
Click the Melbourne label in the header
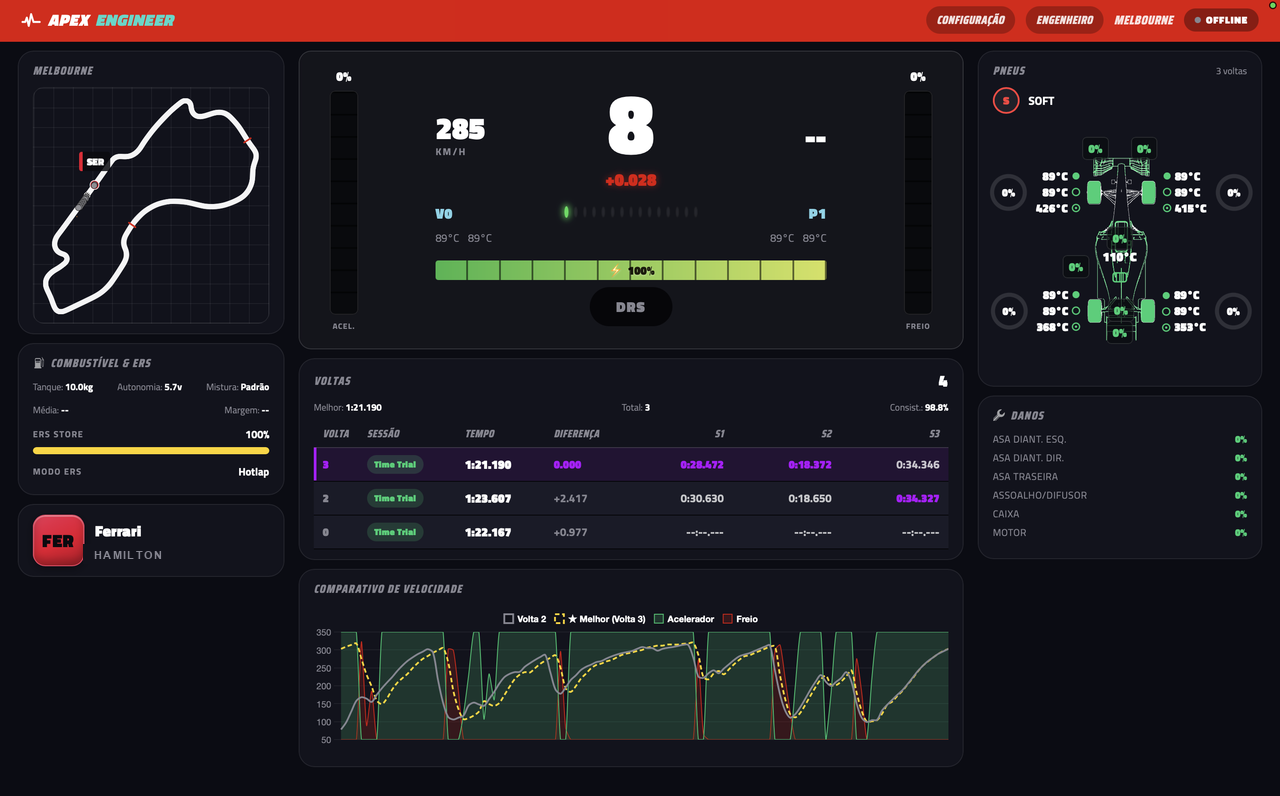click(x=1144, y=20)
